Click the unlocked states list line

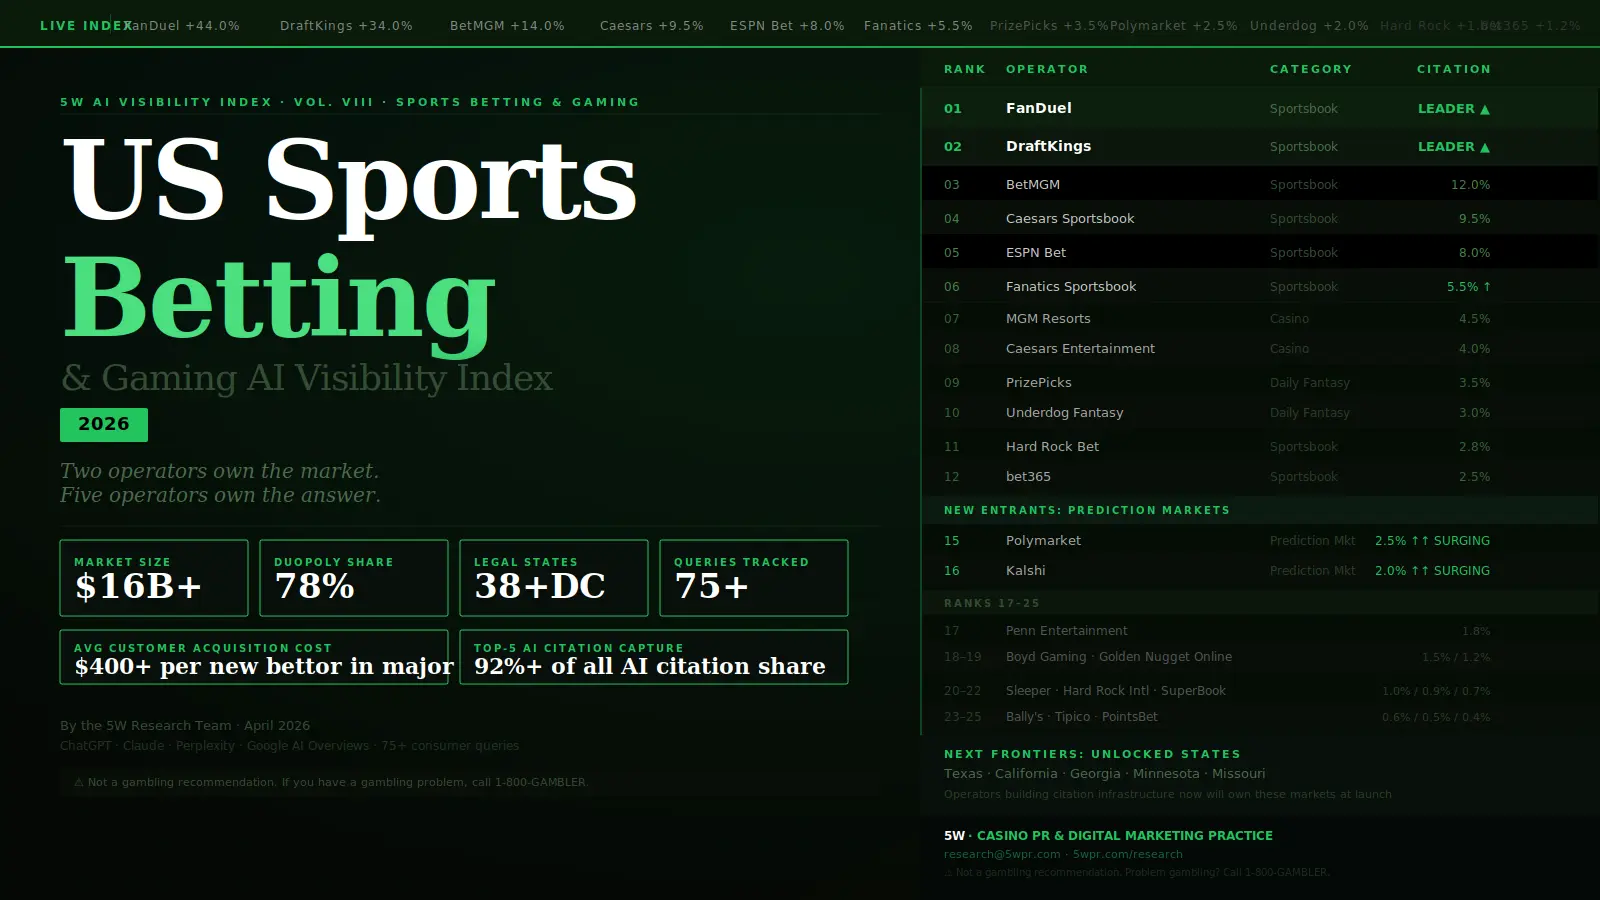[1105, 774]
